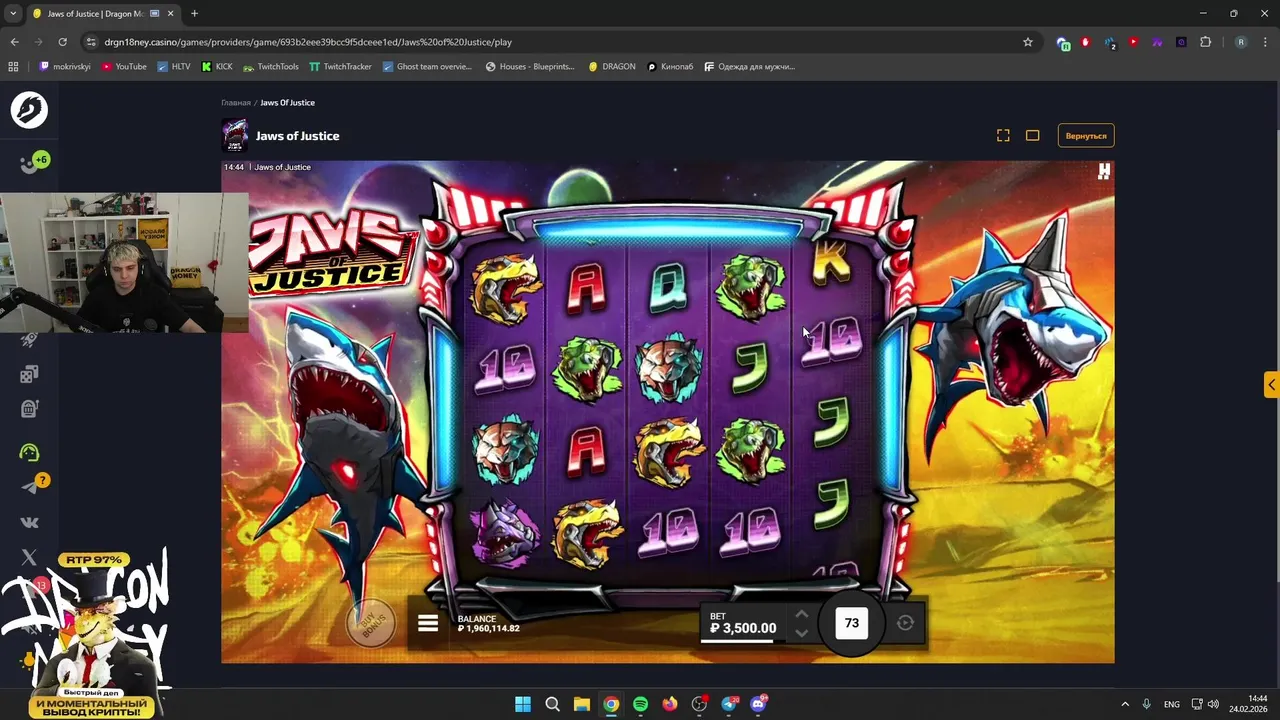The width and height of the screenshot is (1280, 720).
Task: Open the Chrome extensions puzzle icon
Action: tap(1205, 42)
